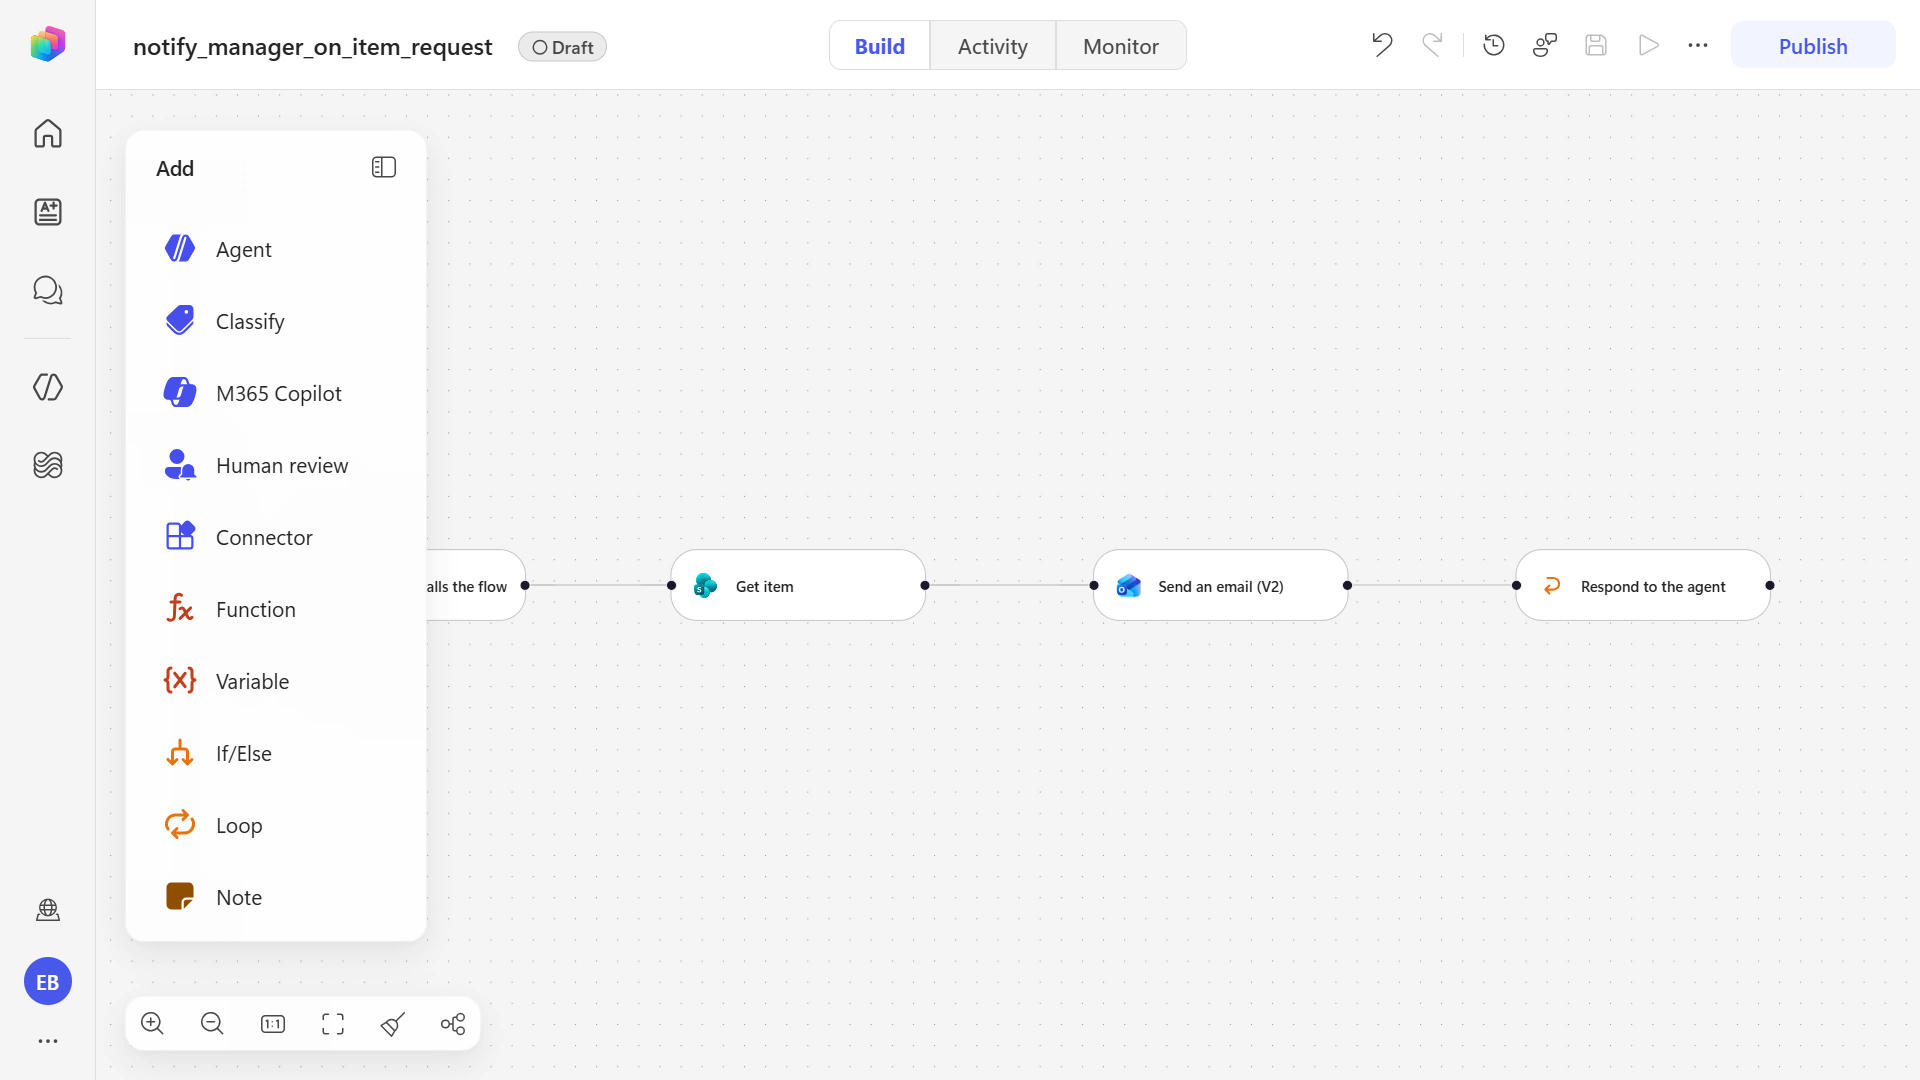Add a Classify node

coord(276,321)
